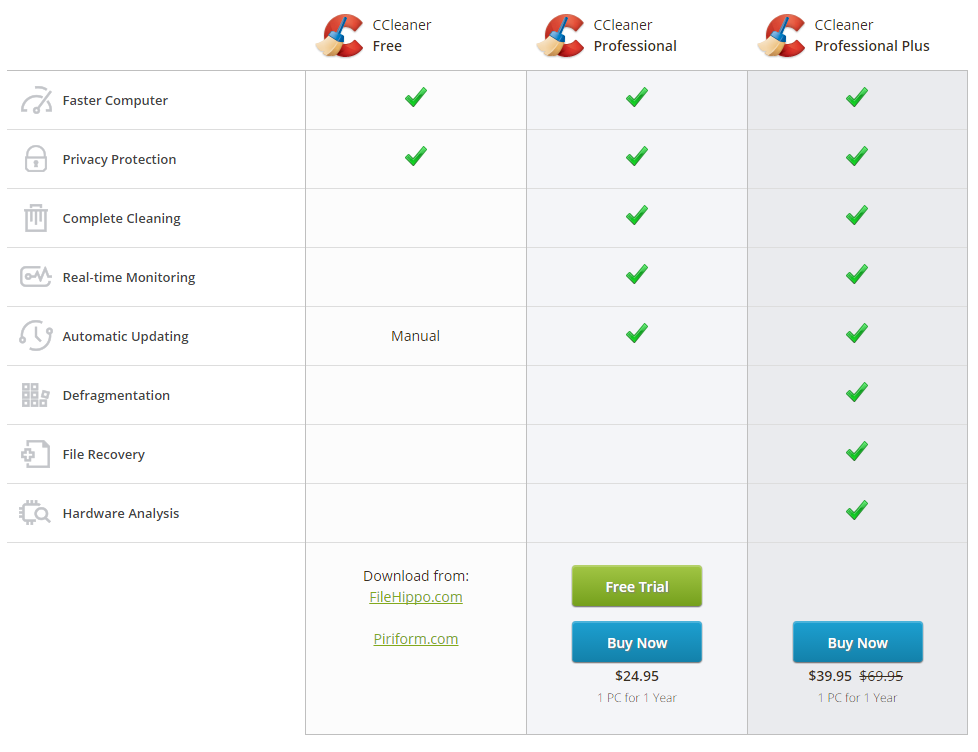This screenshot has width=978, height=752.
Task: Open the Piriform.com download link
Action: [416, 639]
